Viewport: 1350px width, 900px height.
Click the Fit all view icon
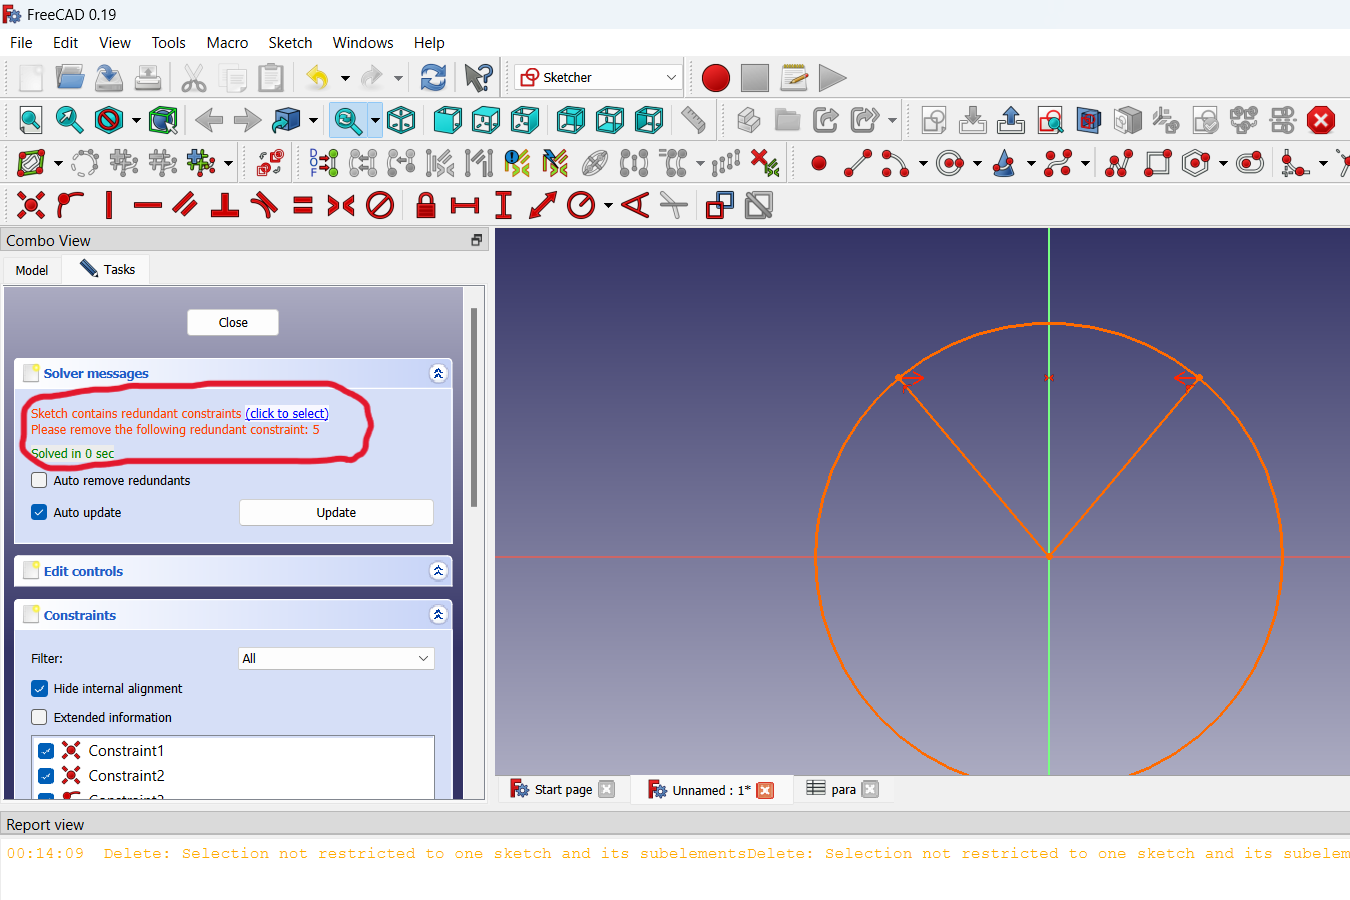[31, 120]
